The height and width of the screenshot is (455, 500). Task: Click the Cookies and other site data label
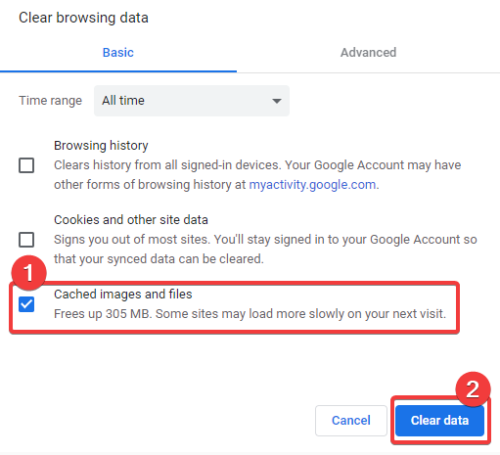131,220
